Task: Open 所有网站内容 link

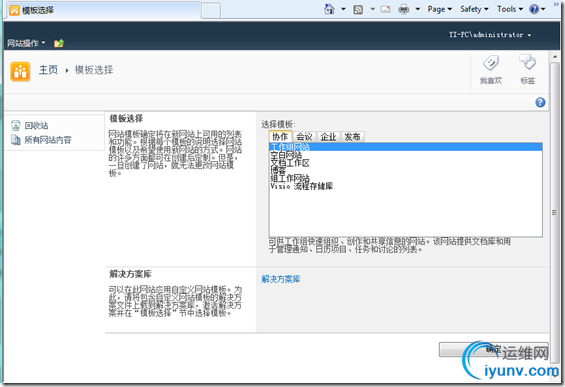Action: (48, 140)
